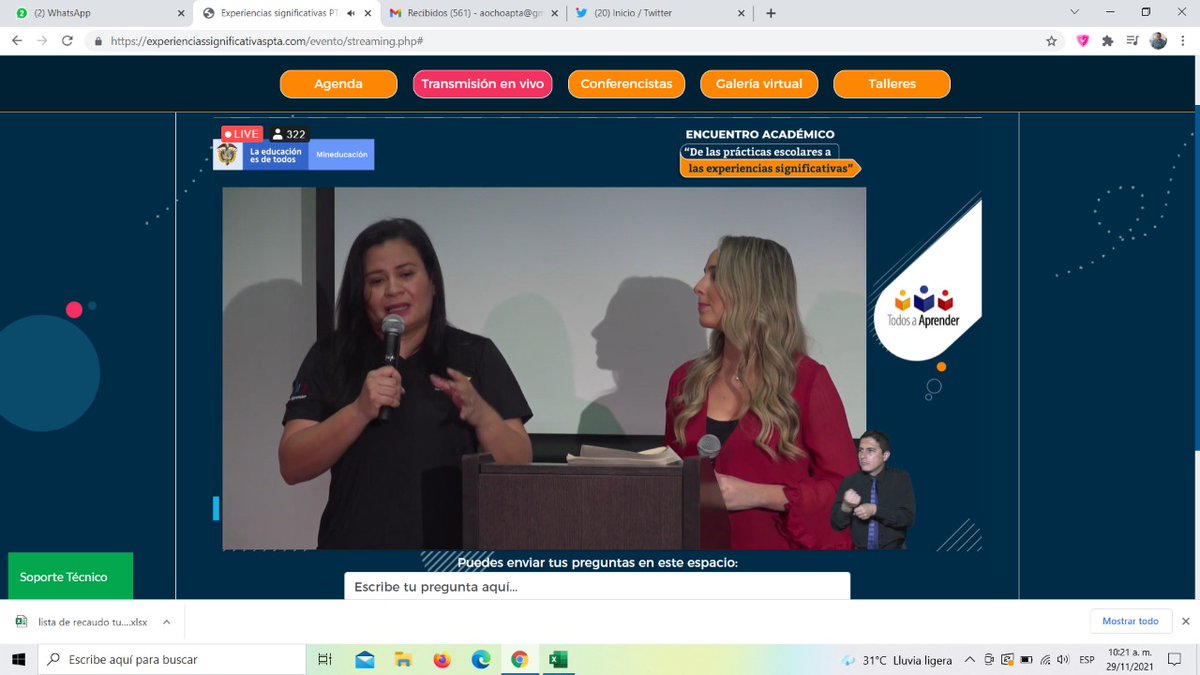Open the Windows Start menu
The width and height of the screenshot is (1200, 675).
pos(19,659)
